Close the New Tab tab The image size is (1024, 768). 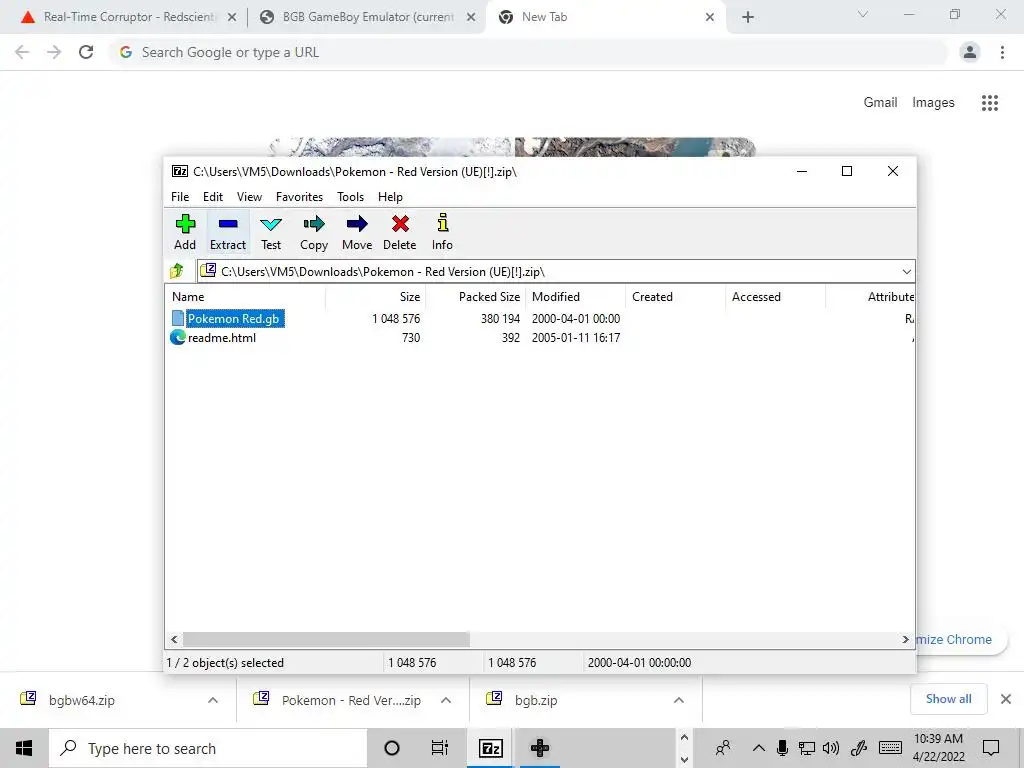(710, 18)
